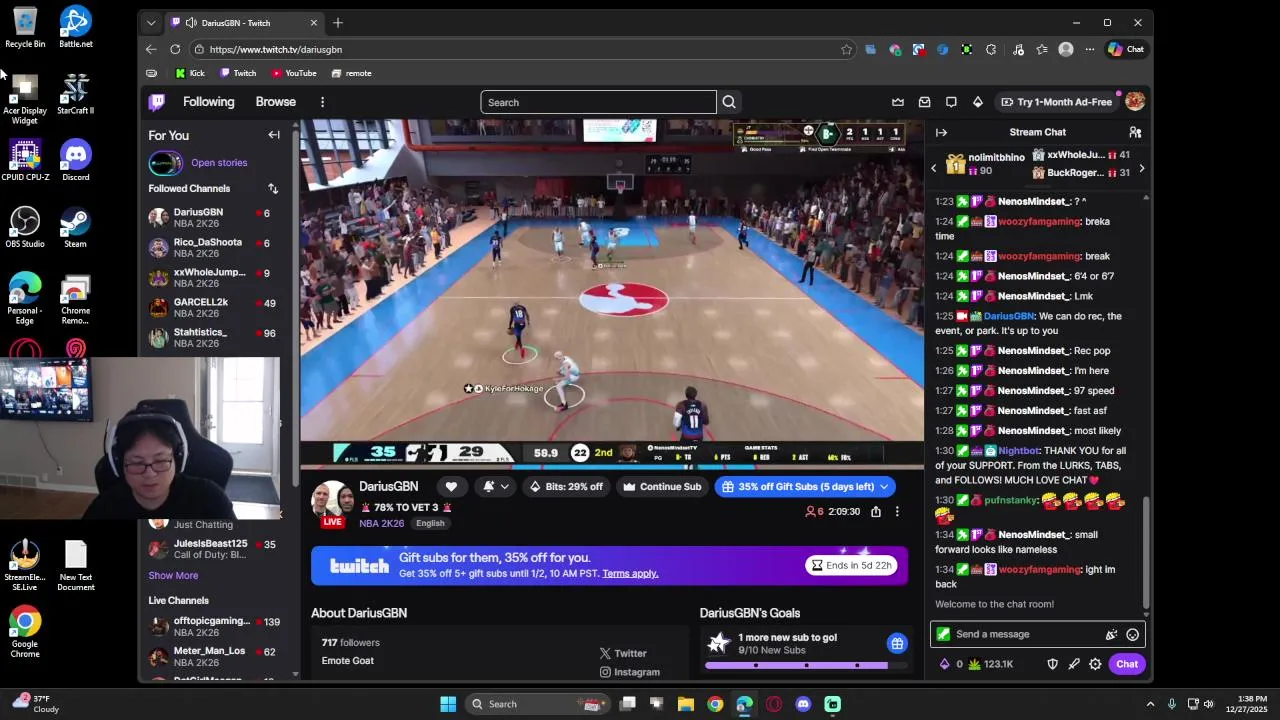Open Windows Start menu
Screen dimensions: 1280x720
[448, 704]
